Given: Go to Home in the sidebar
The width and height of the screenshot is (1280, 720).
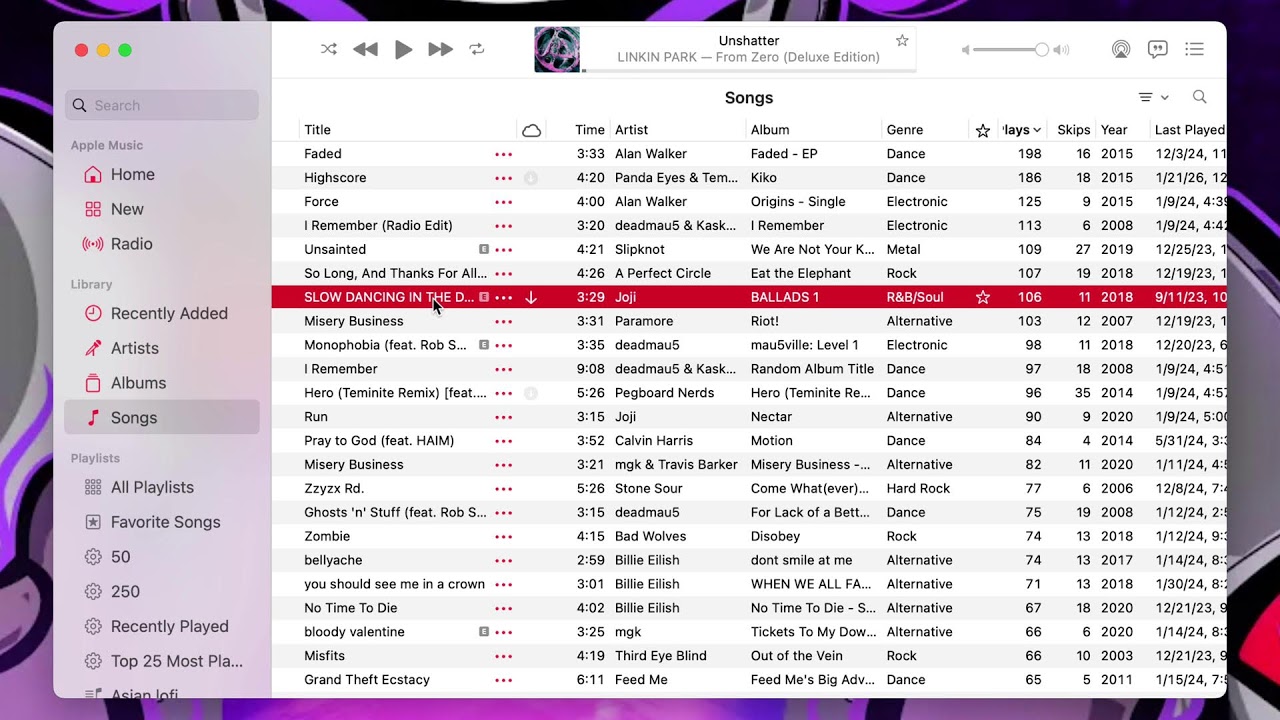Looking at the screenshot, I should pos(162,174).
